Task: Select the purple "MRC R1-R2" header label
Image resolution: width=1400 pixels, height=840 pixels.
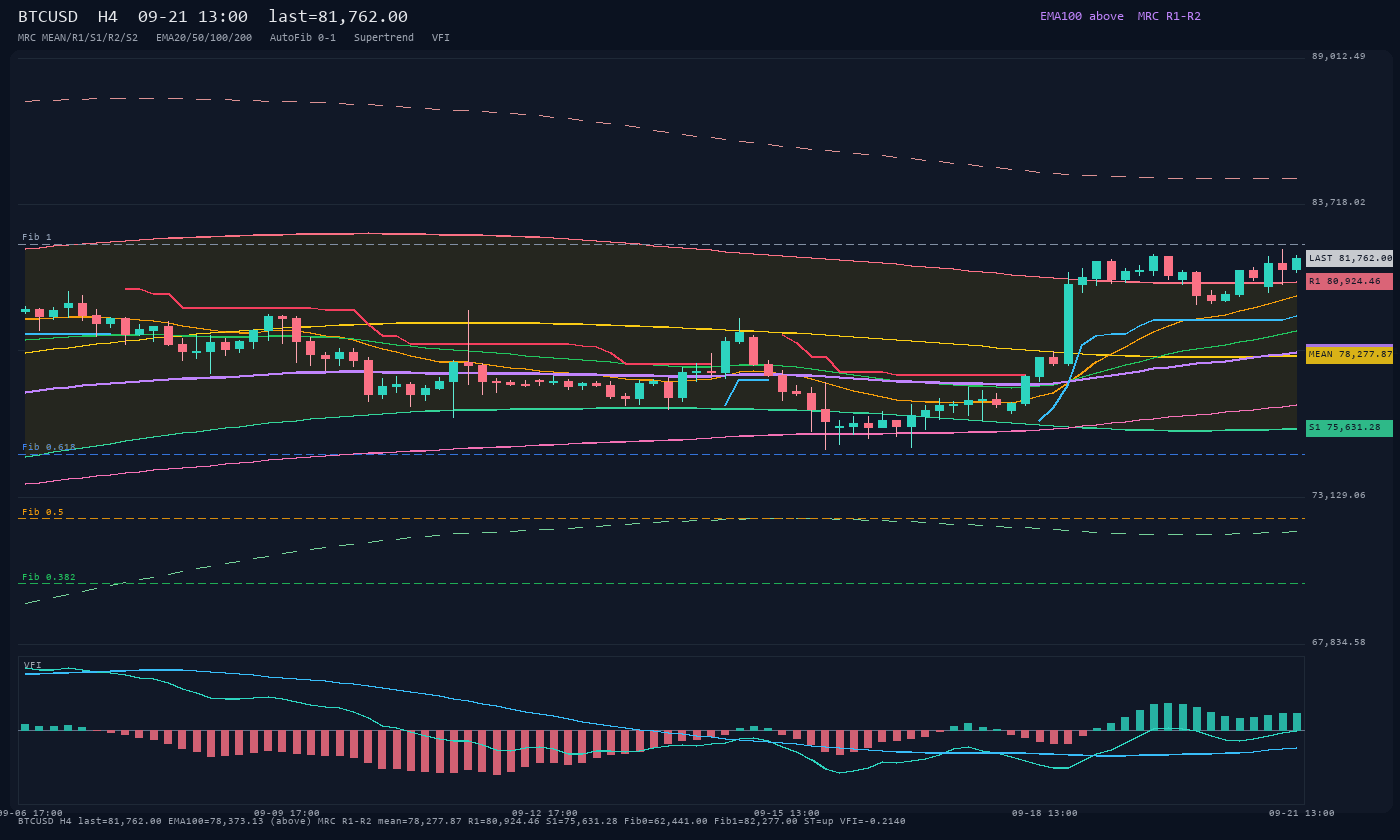Action: click(1169, 16)
